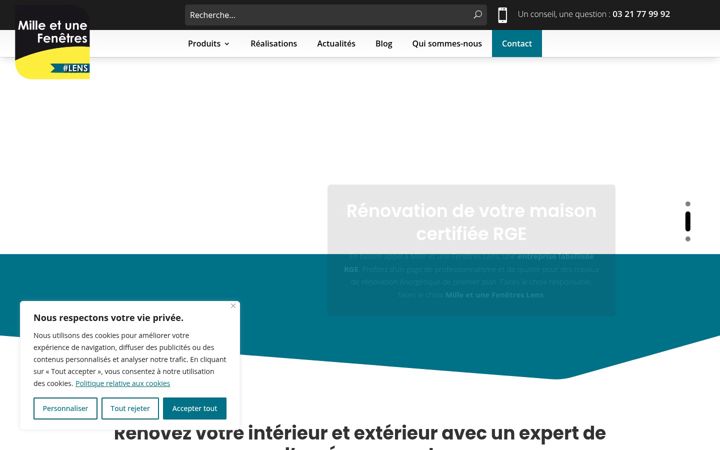Open Politique relative aux cookies link
The height and width of the screenshot is (450, 720).
point(123,383)
